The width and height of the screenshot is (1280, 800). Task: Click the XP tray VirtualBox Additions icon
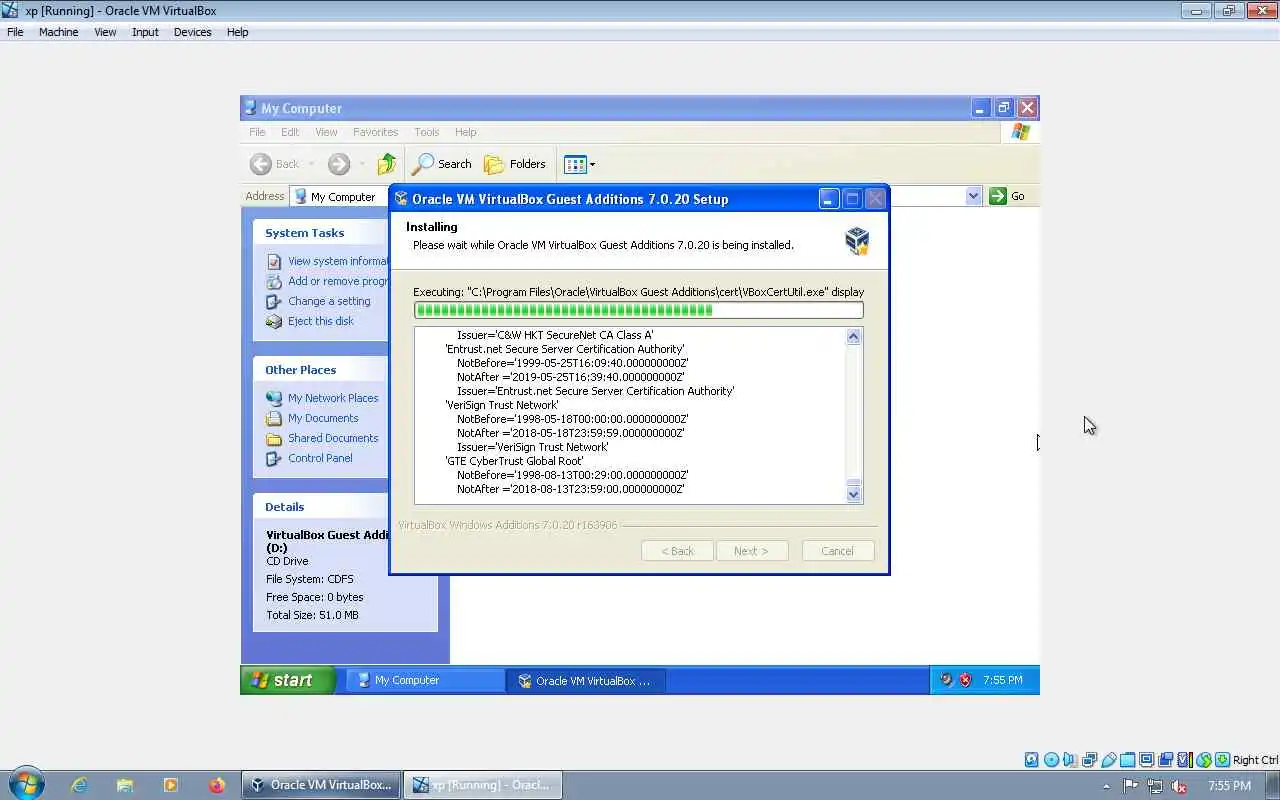click(947, 680)
